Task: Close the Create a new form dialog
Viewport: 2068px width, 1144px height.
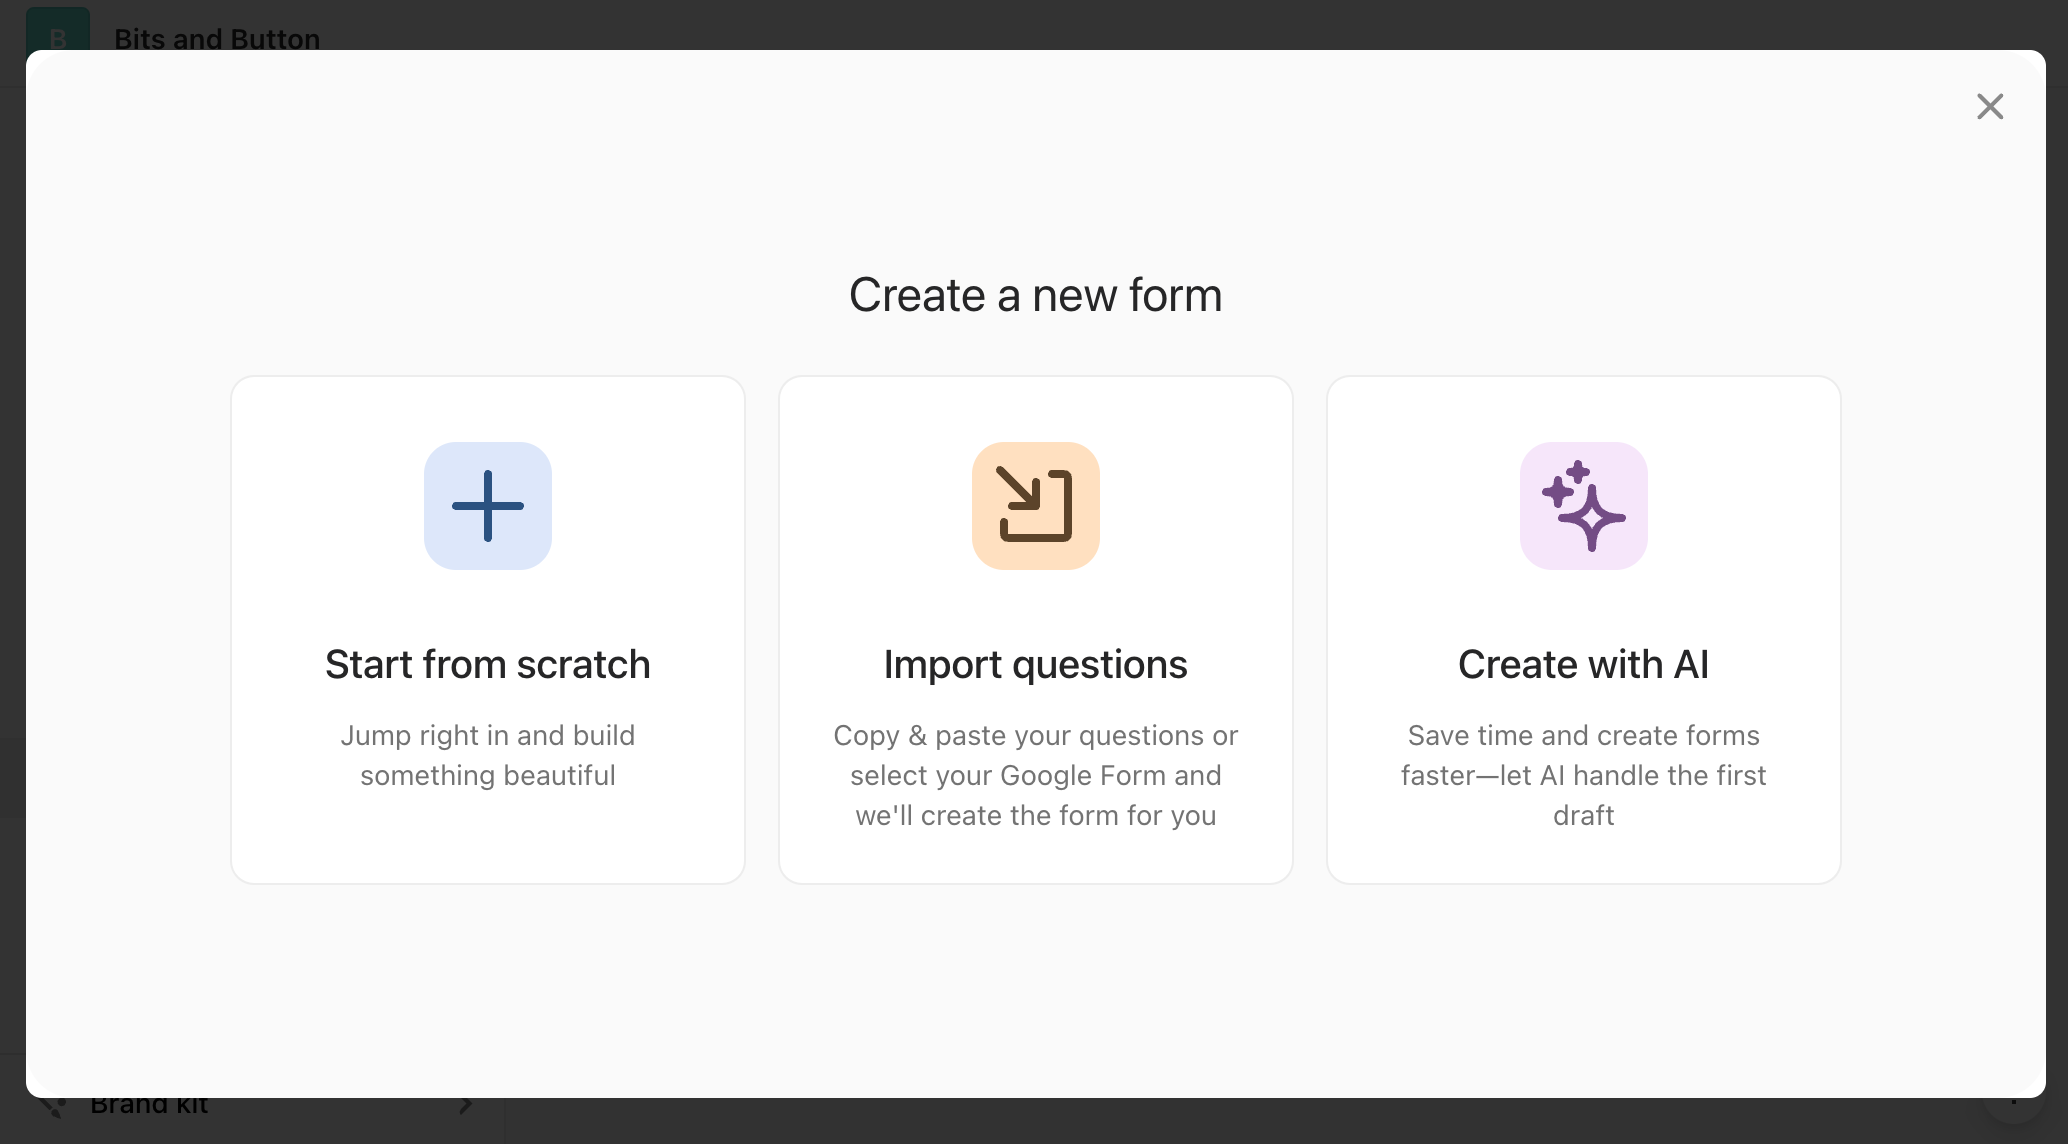Action: 1990,107
